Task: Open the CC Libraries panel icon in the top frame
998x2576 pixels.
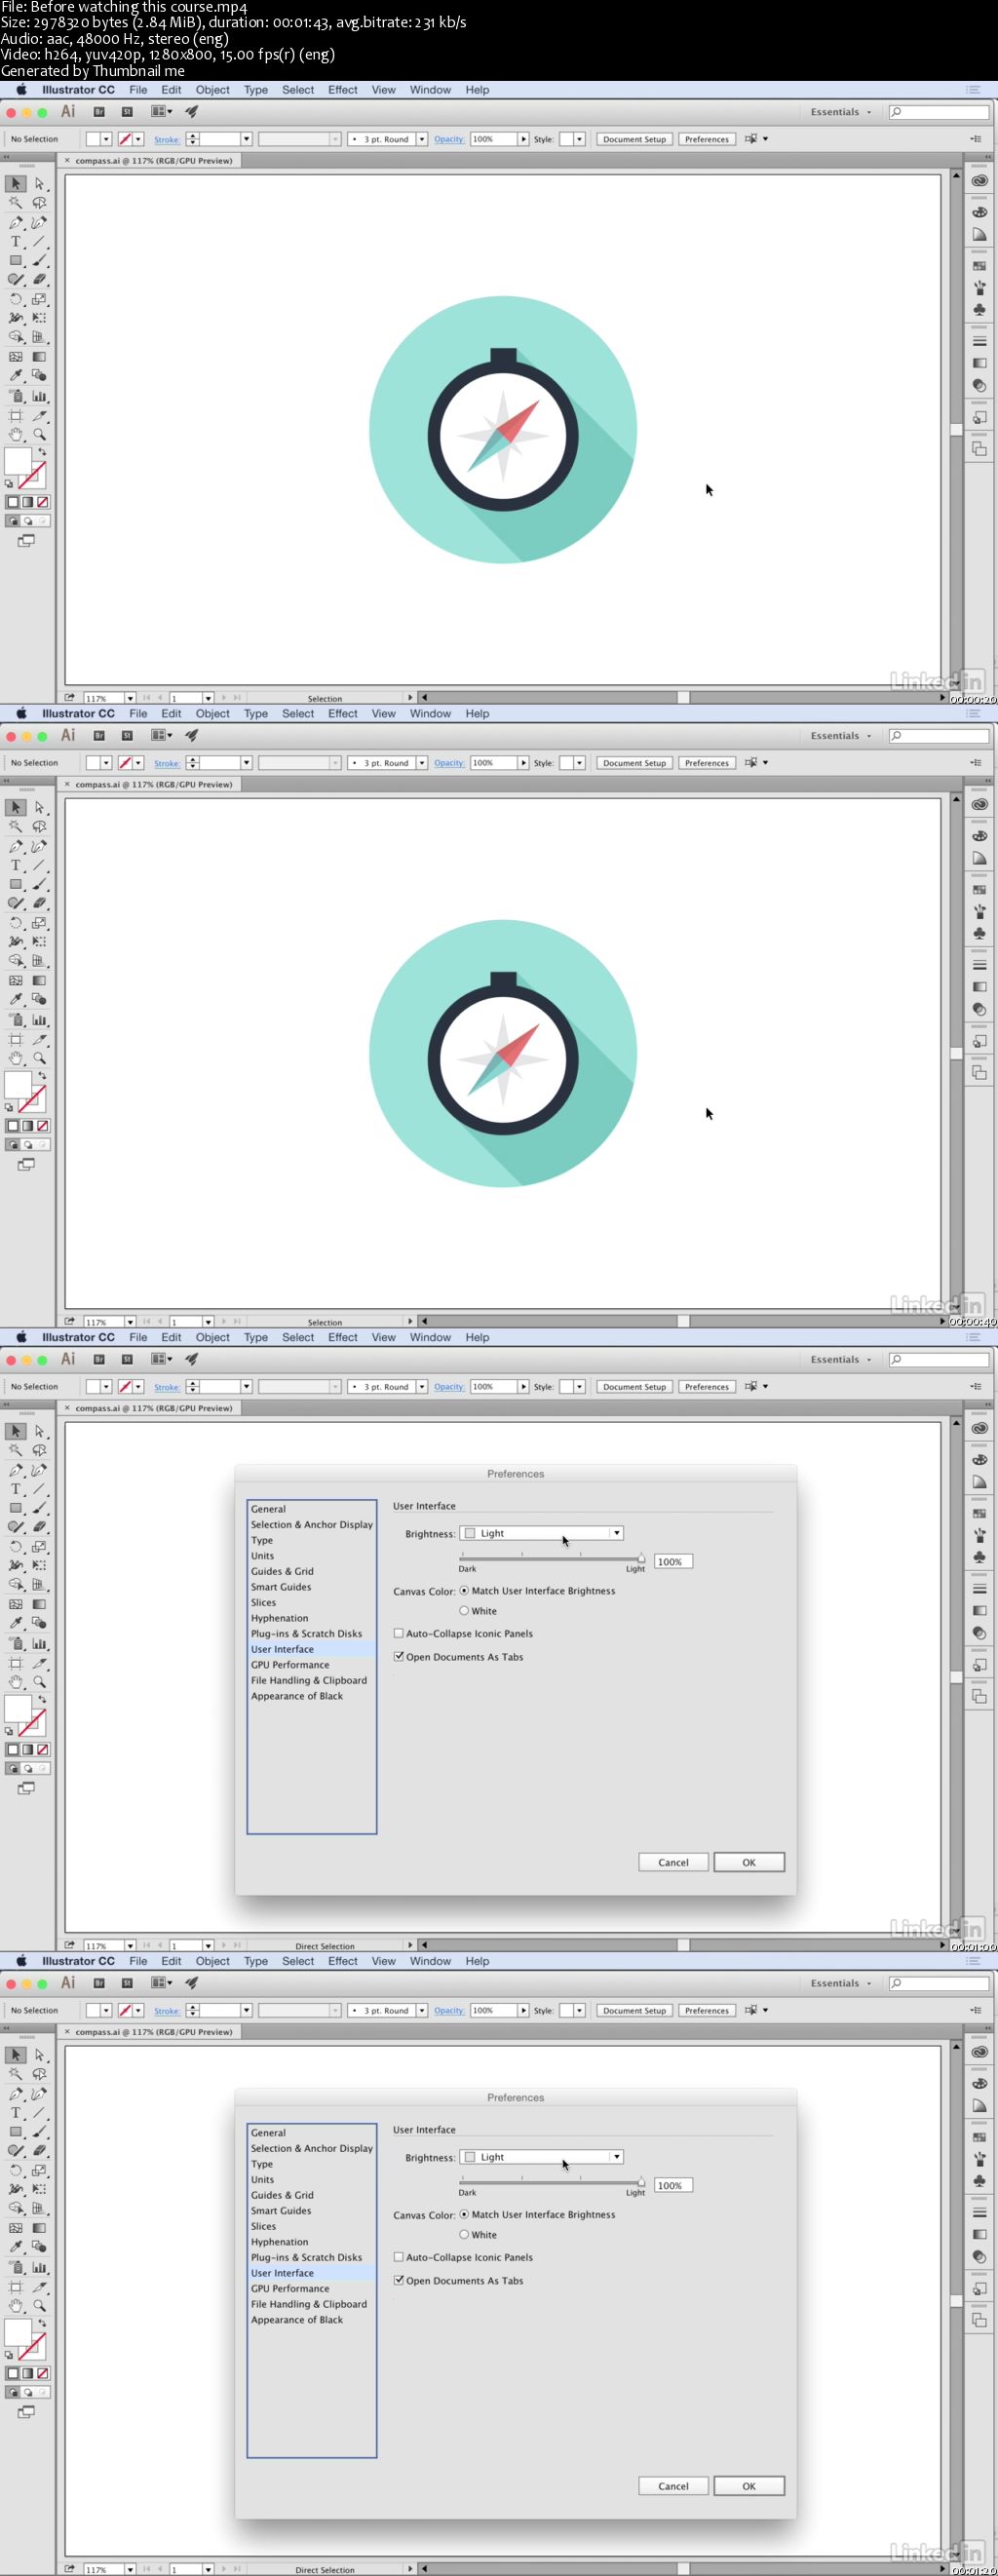Action: pyautogui.click(x=979, y=181)
